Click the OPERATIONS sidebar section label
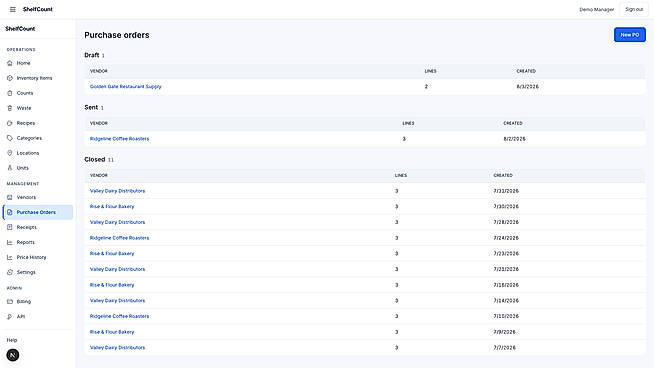Image resolution: width=654 pixels, height=368 pixels. (x=21, y=50)
